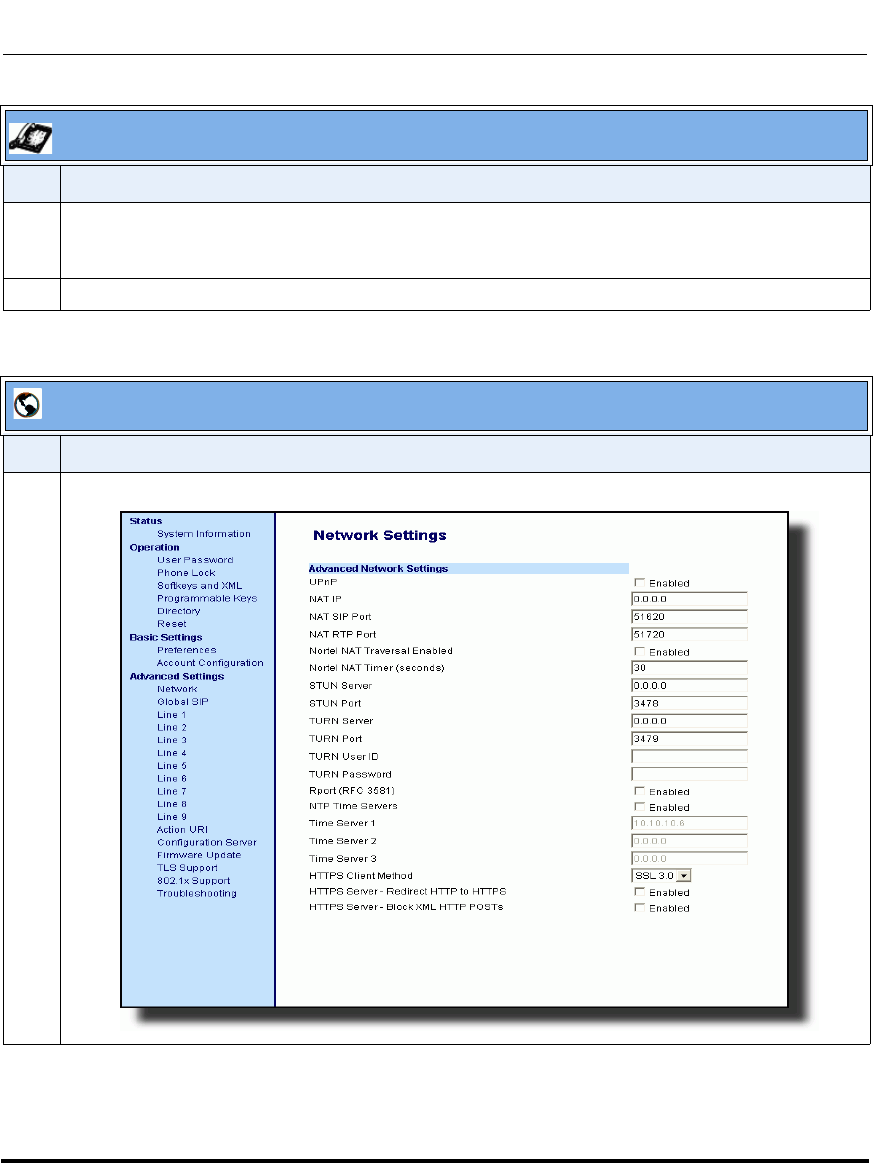This screenshot has width=873, height=1163.
Task: Open the Firmware Update page
Action: point(199,855)
